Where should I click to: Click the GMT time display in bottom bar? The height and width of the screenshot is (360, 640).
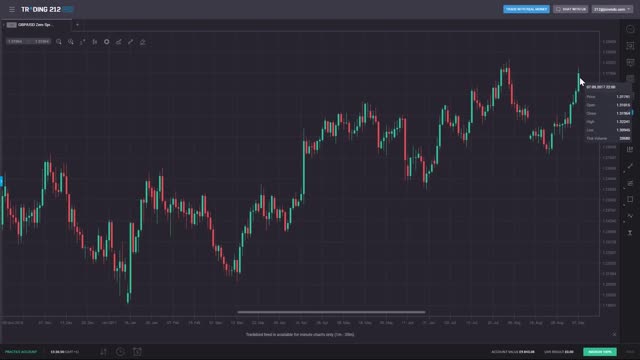pos(64,351)
